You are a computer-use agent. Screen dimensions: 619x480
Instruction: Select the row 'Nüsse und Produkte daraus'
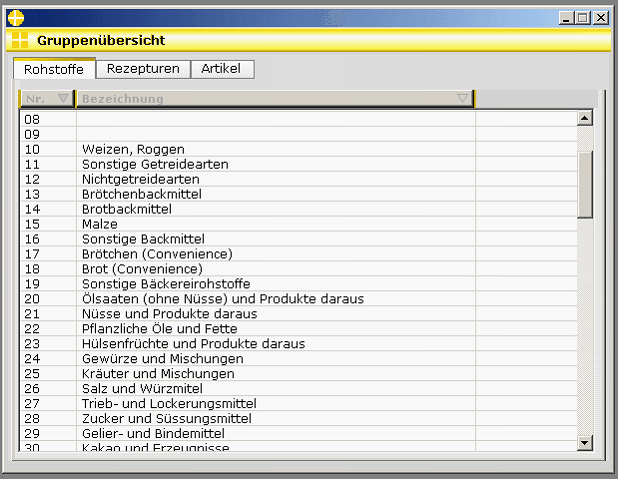(x=299, y=314)
